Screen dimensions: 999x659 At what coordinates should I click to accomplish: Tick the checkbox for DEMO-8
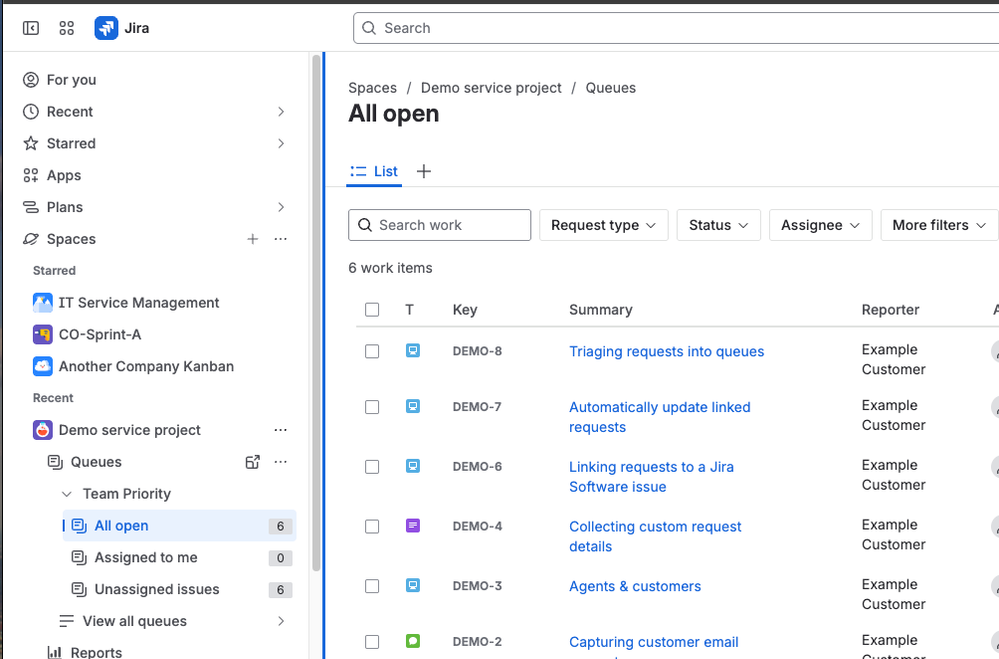372,351
